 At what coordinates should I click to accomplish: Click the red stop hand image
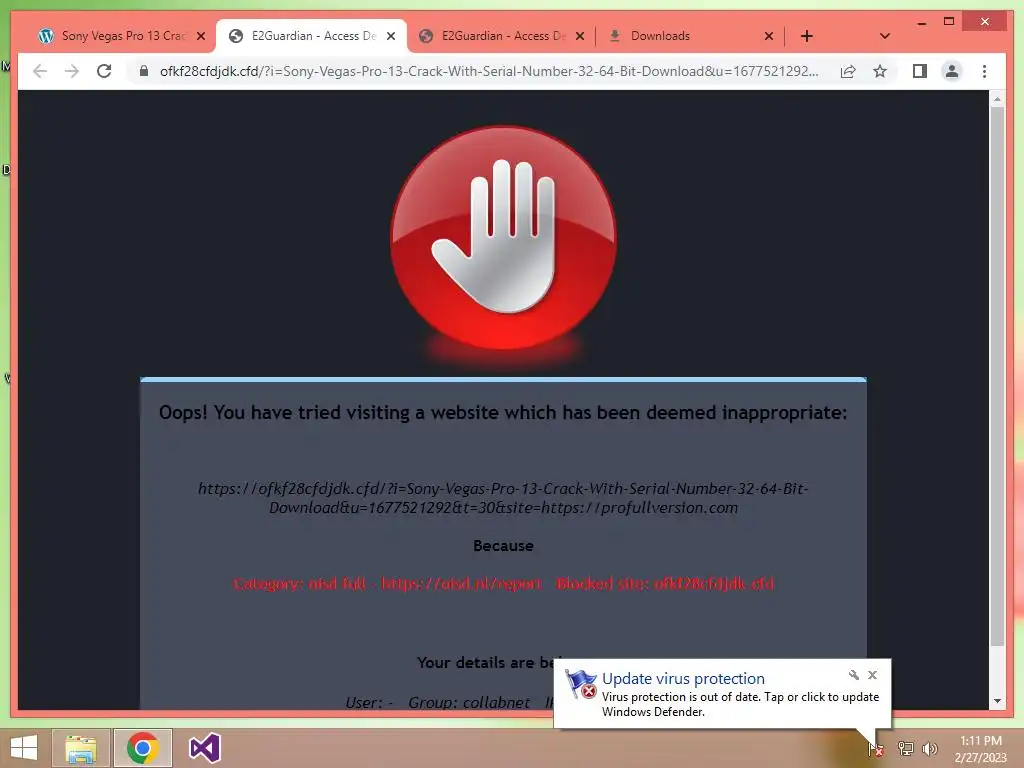coord(503,237)
